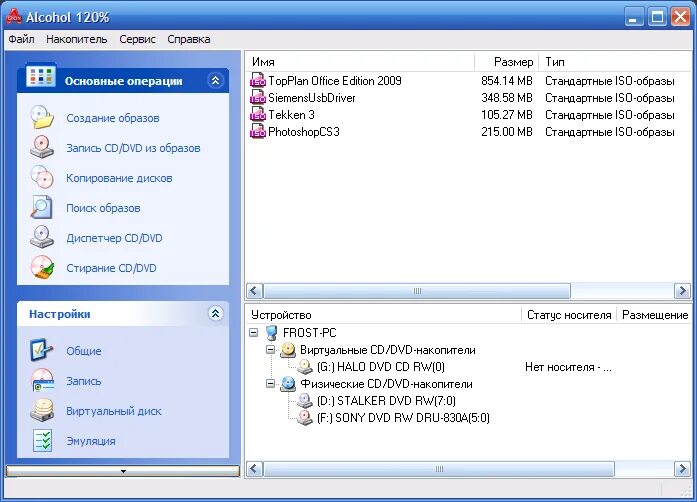Open Запись CD/DVD из образов

click(x=133, y=148)
